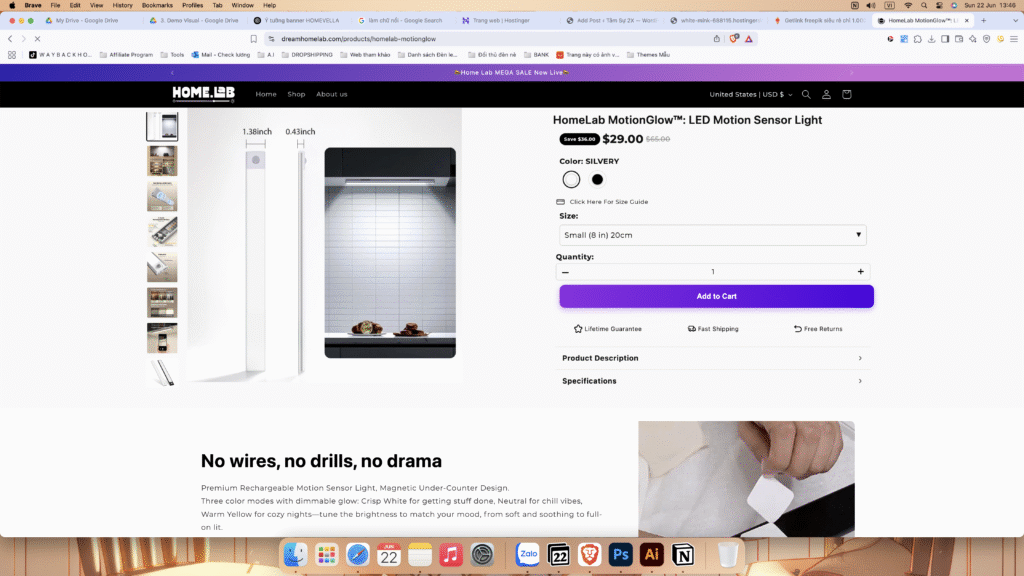Image resolution: width=1024 pixels, height=576 pixels.
Task: Launch Illustrator from the dock
Action: coord(651,554)
